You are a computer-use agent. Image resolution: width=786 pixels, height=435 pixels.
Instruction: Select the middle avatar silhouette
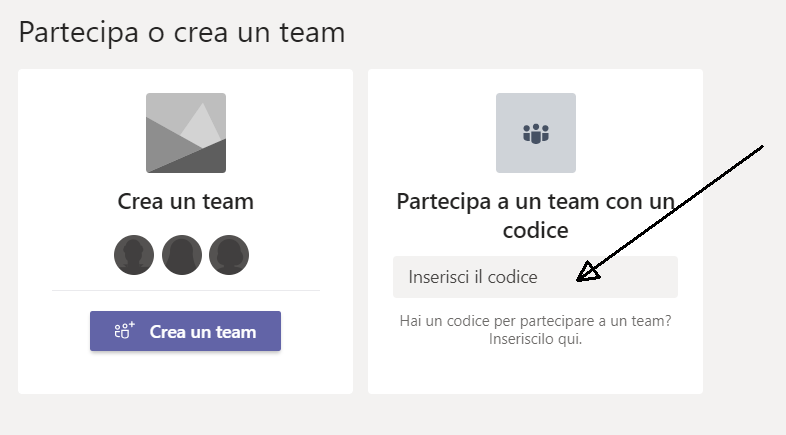[181, 255]
